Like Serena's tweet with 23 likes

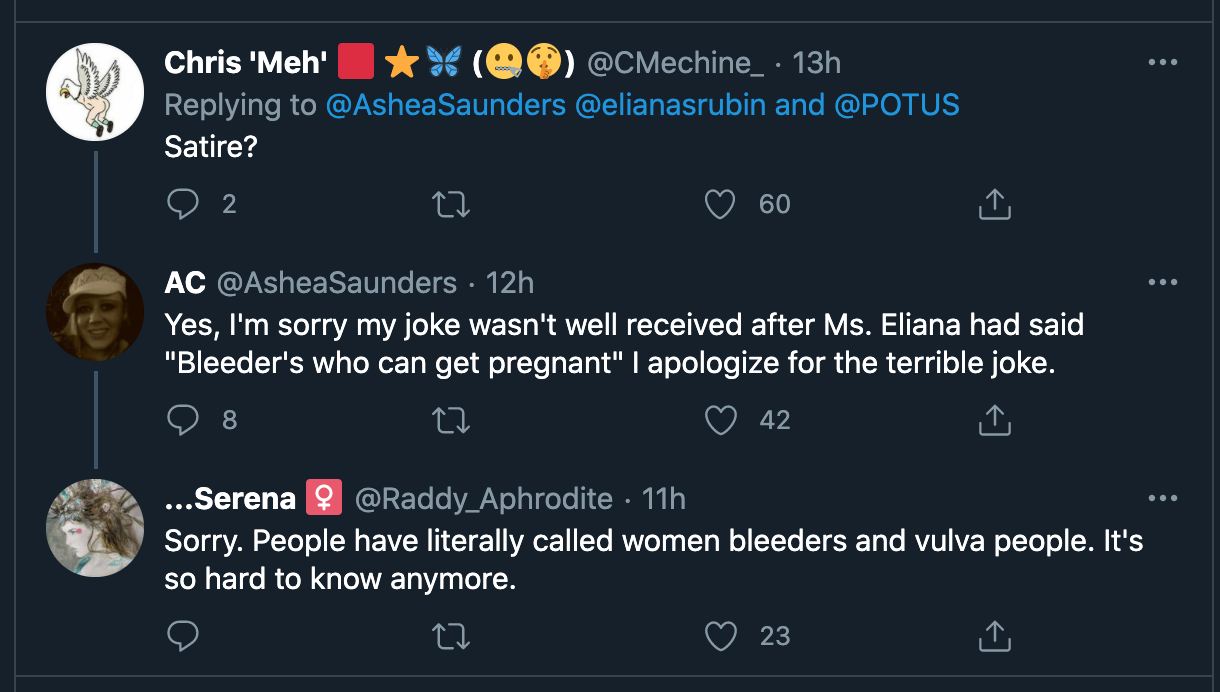720,636
